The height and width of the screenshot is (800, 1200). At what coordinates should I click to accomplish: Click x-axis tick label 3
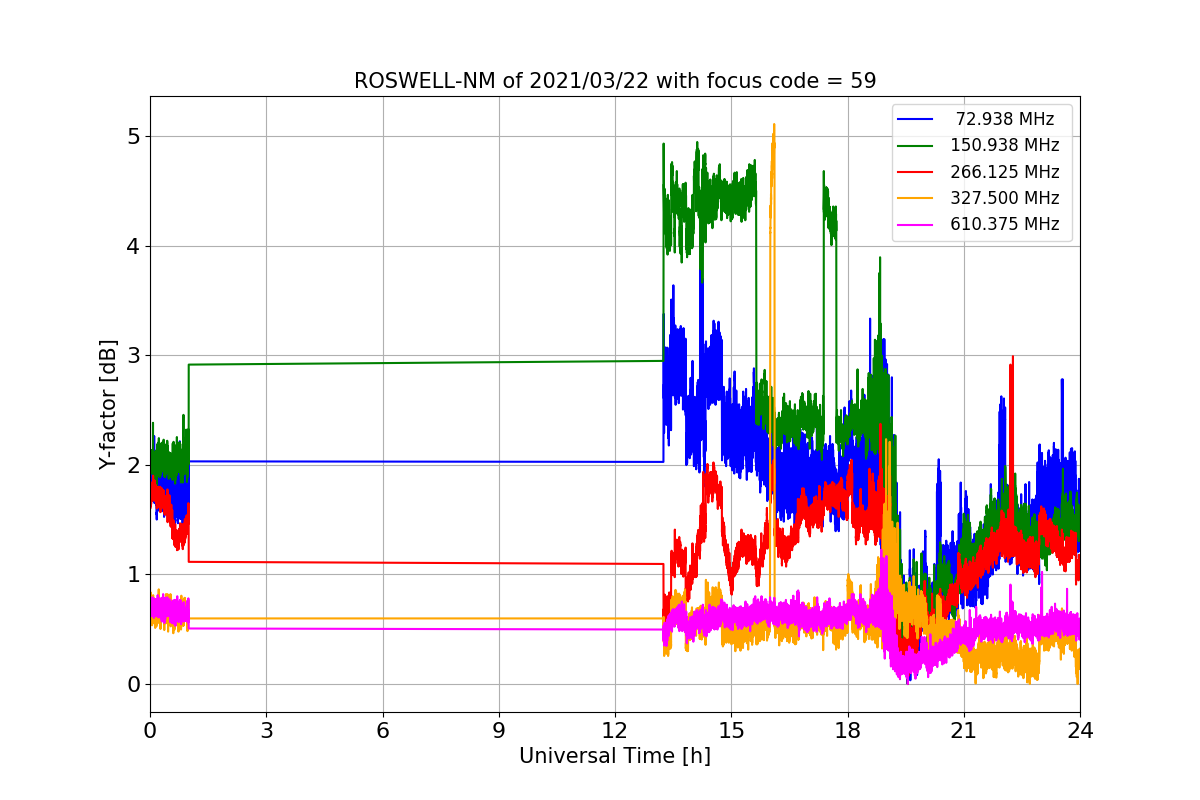tap(266, 730)
